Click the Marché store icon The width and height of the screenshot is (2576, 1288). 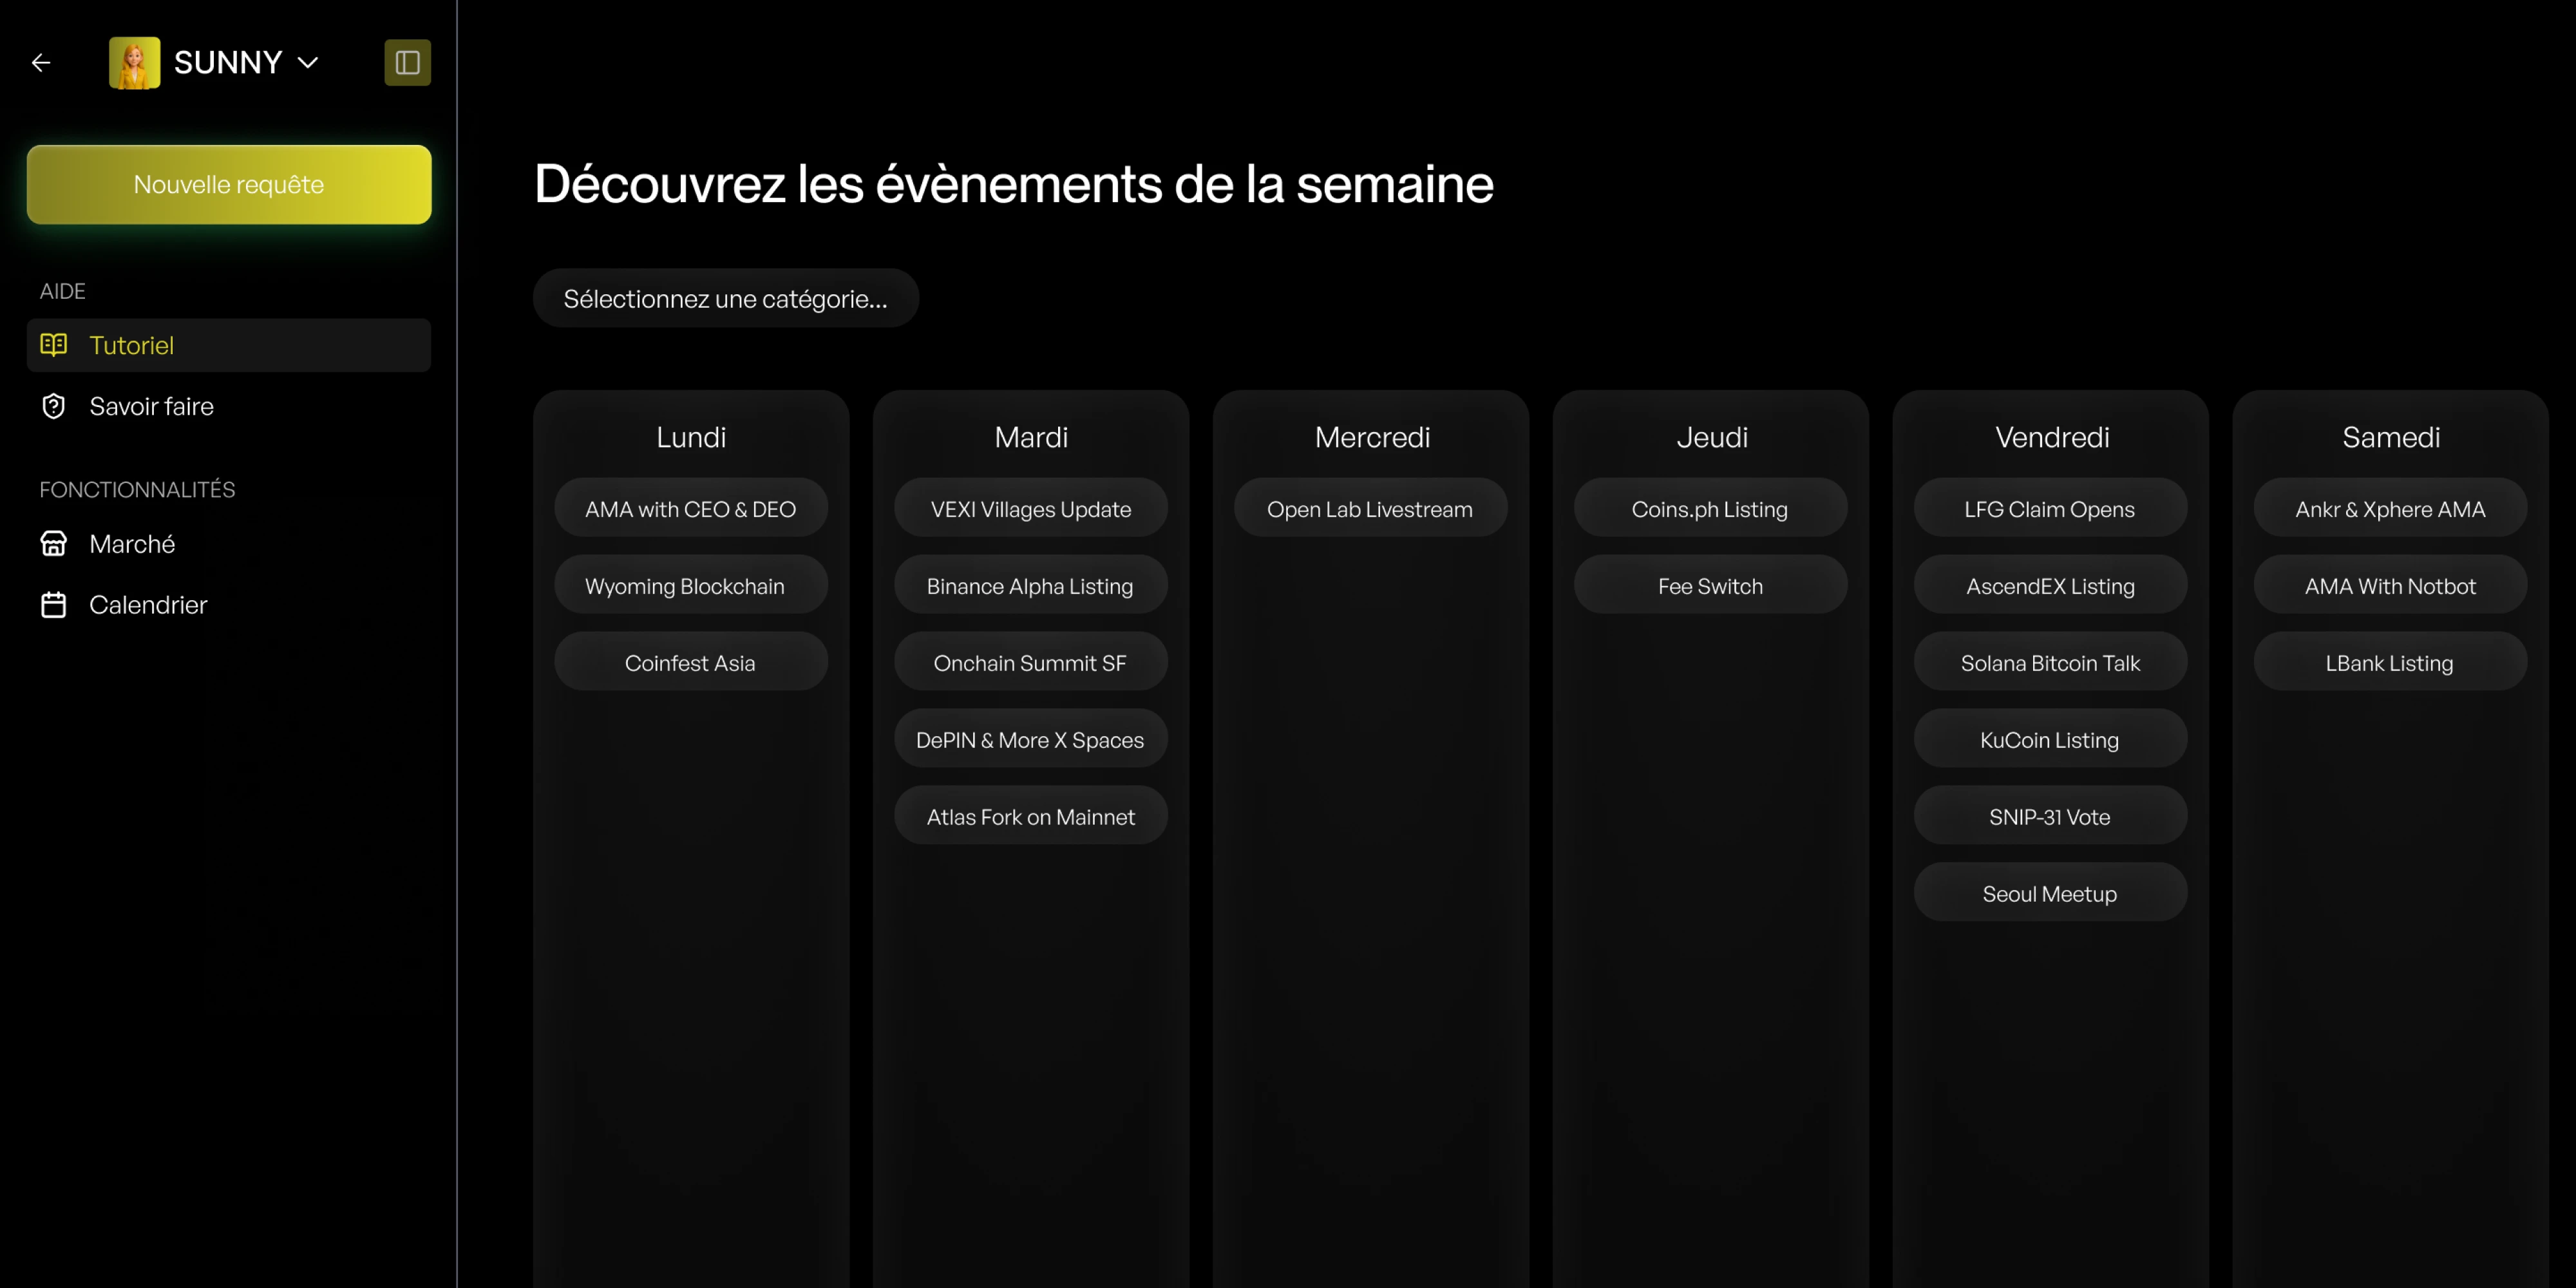54,544
